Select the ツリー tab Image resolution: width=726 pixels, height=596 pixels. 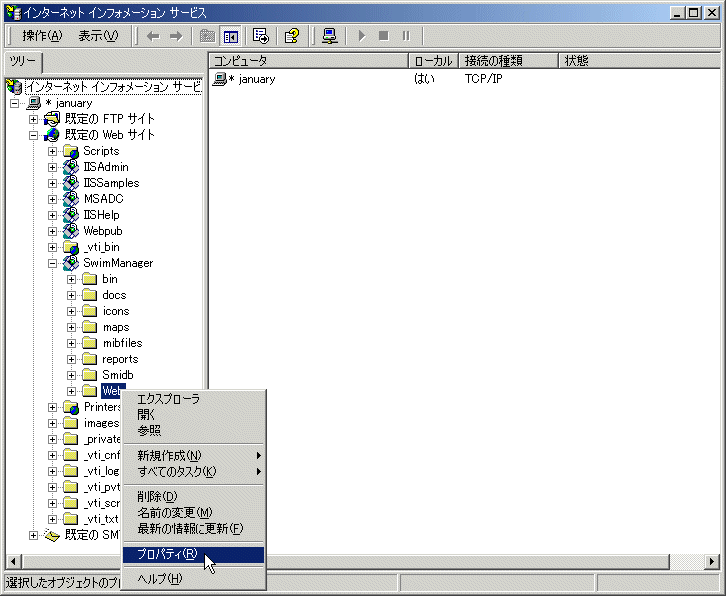[23, 63]
